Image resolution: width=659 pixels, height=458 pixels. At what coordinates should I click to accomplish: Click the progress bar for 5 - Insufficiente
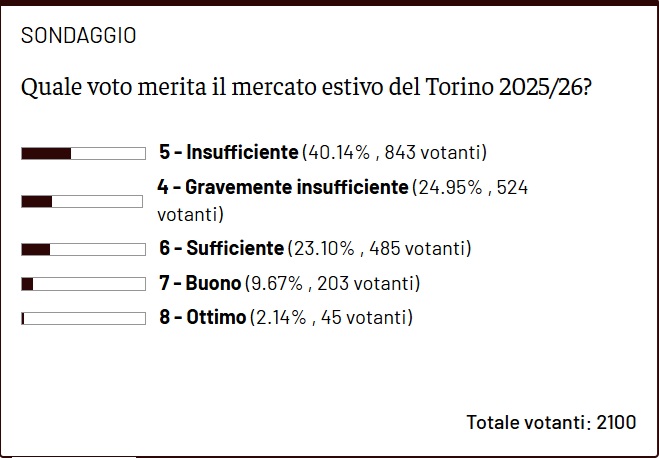(x=83, y=153)
